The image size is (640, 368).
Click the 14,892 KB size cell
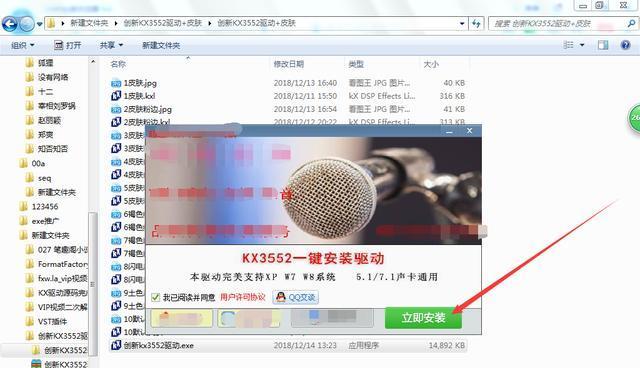(x=447, y=345)
